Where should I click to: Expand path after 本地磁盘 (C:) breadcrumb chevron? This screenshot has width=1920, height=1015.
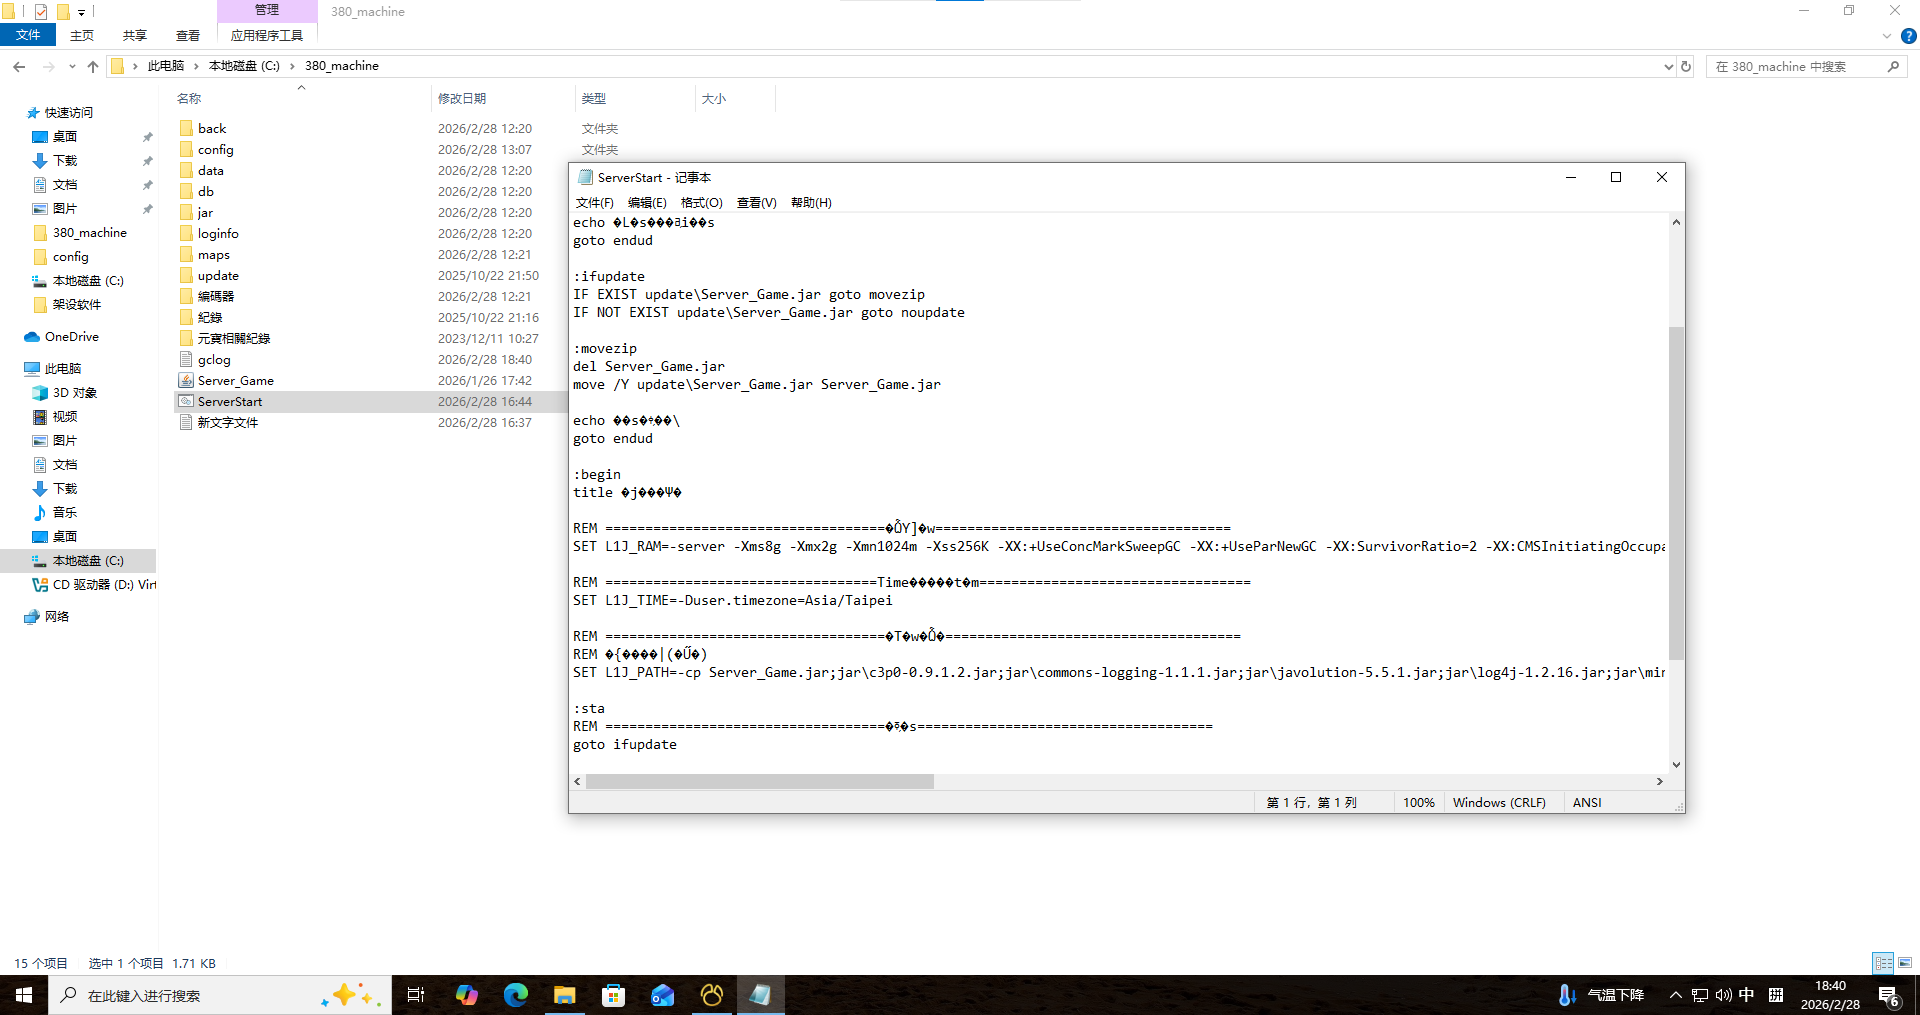(292, 66)
